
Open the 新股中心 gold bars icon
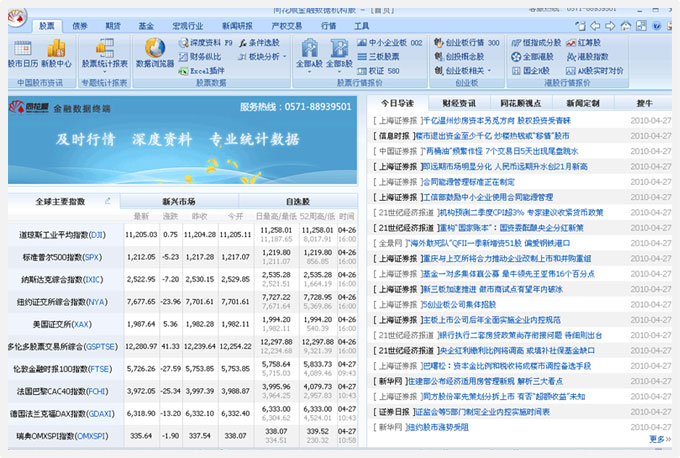pos(56,48)
